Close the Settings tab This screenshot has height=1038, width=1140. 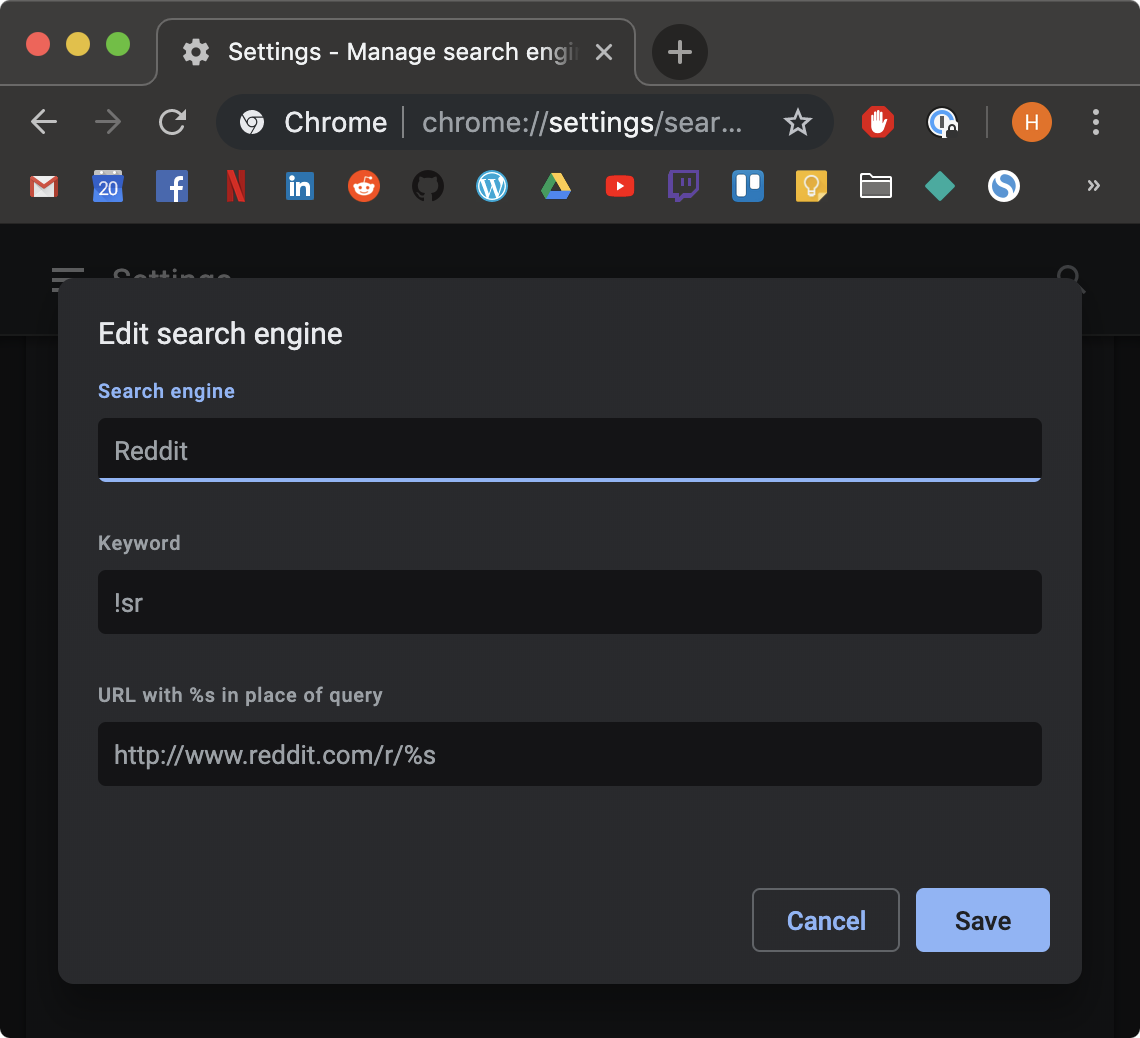(603, 52)
